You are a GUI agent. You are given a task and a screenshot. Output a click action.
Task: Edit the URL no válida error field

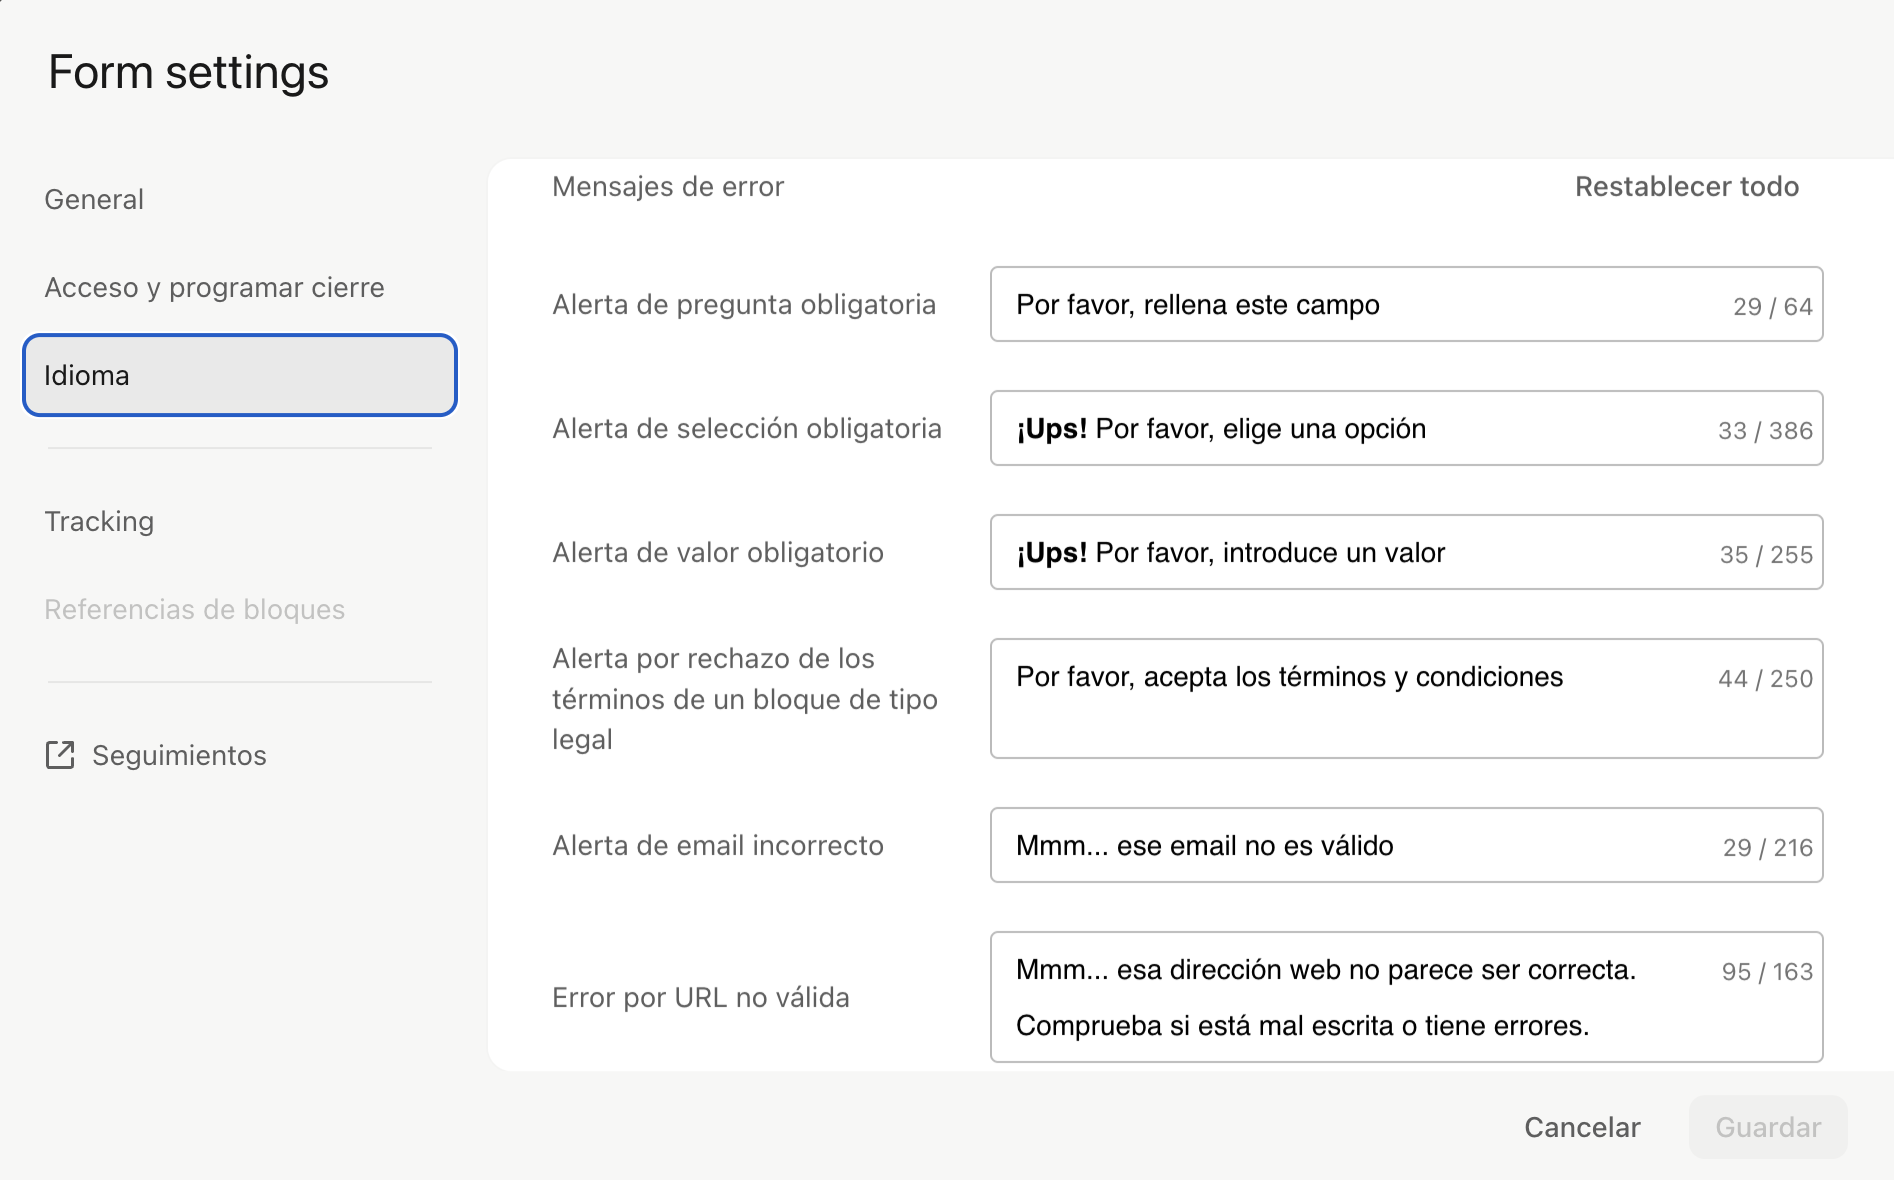(1406, 997)
